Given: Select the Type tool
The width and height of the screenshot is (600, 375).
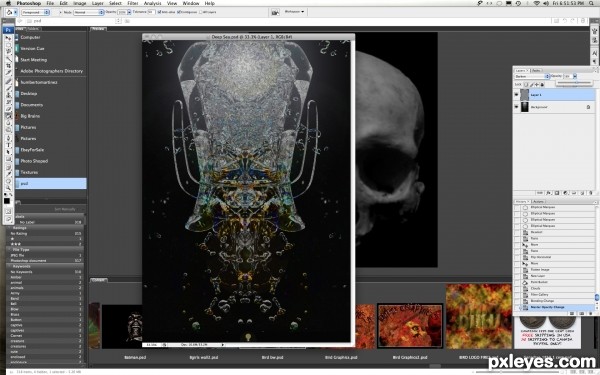Looking at the screenshot, I should click(x=8, y=145).
